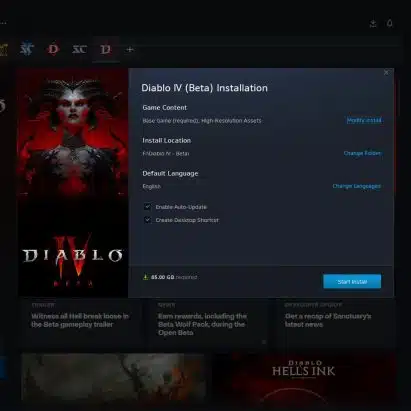Toggle the Enable Auto-Update checkbox

147,207
